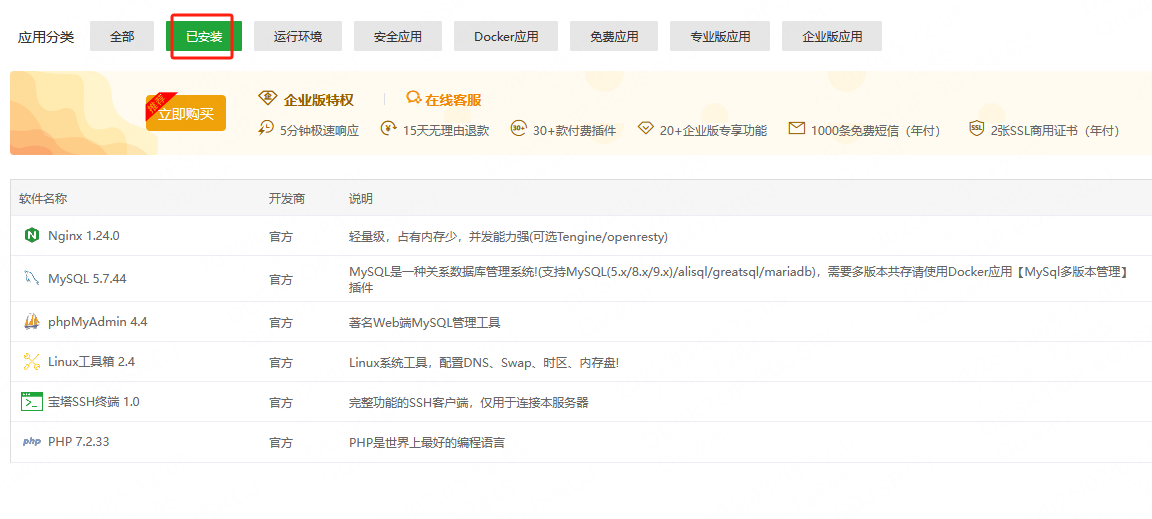Click the 宝塔SSH终端 terminal icon

[32, 402]
